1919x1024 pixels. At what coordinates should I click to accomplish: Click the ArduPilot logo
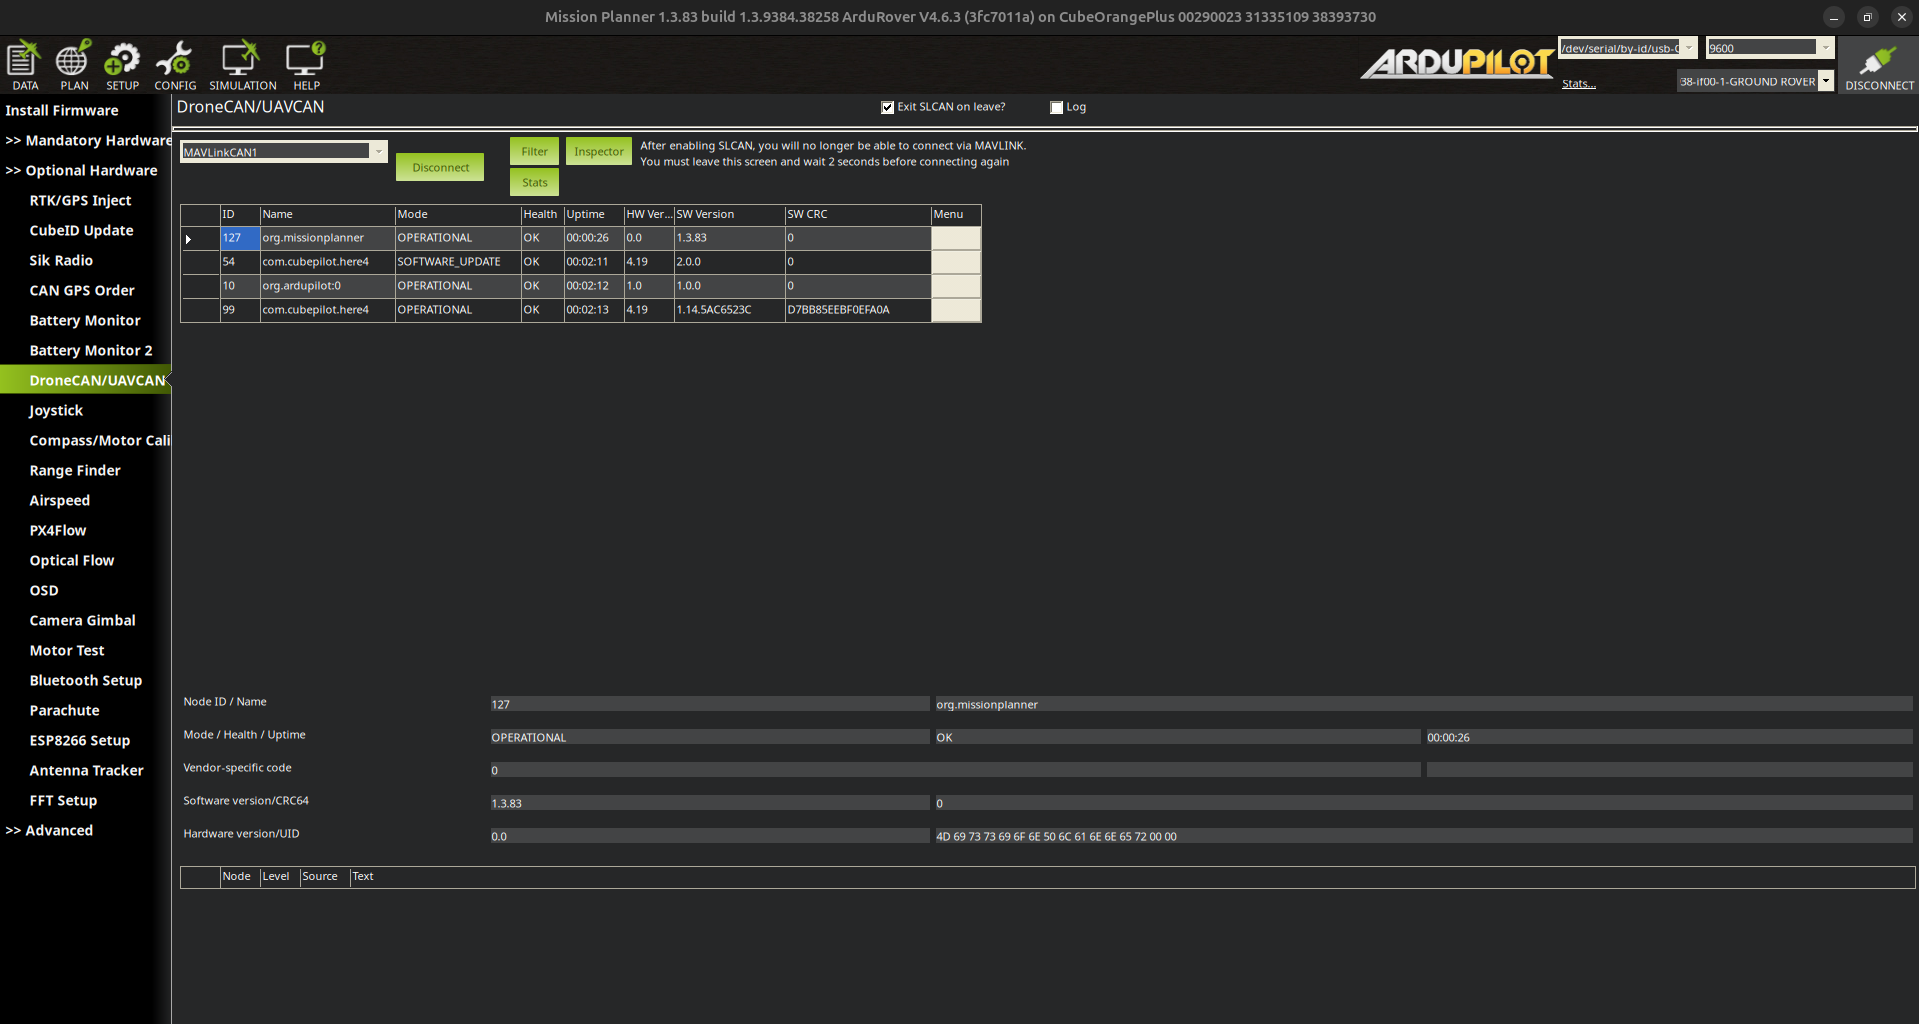1456,63
